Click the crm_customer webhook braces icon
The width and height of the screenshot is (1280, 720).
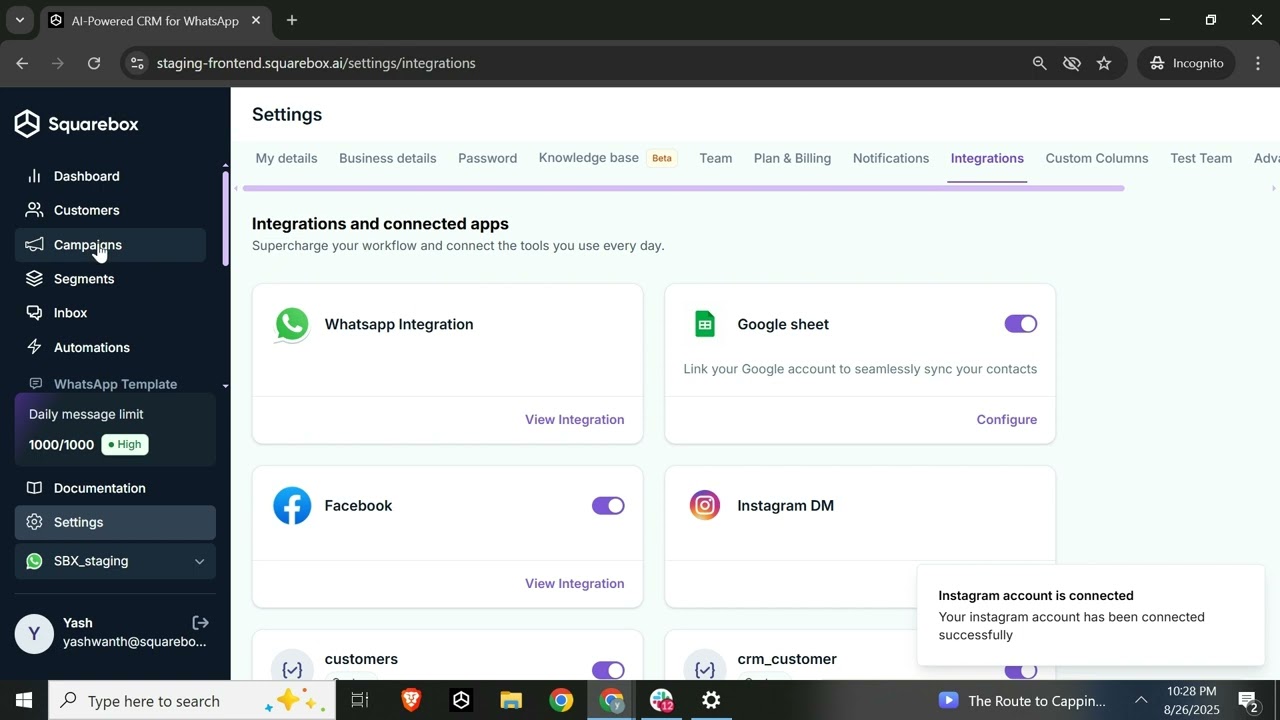[705, 669]
